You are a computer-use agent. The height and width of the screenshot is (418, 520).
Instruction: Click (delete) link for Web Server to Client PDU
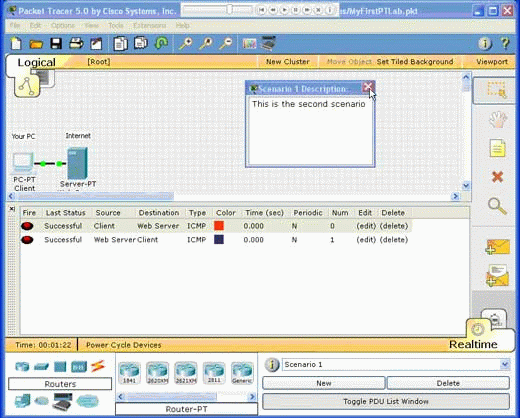[x=394, y=240]
